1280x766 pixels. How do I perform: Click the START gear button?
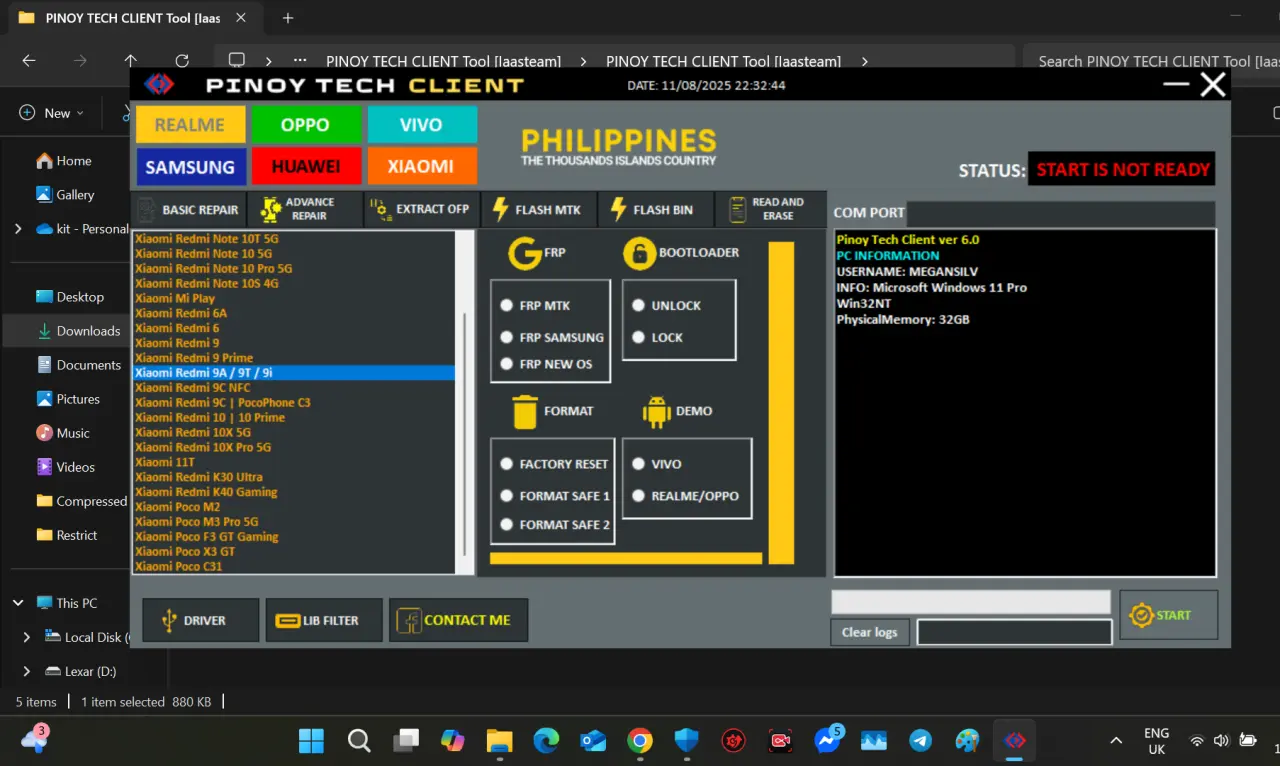click(x=1168, y=615)
